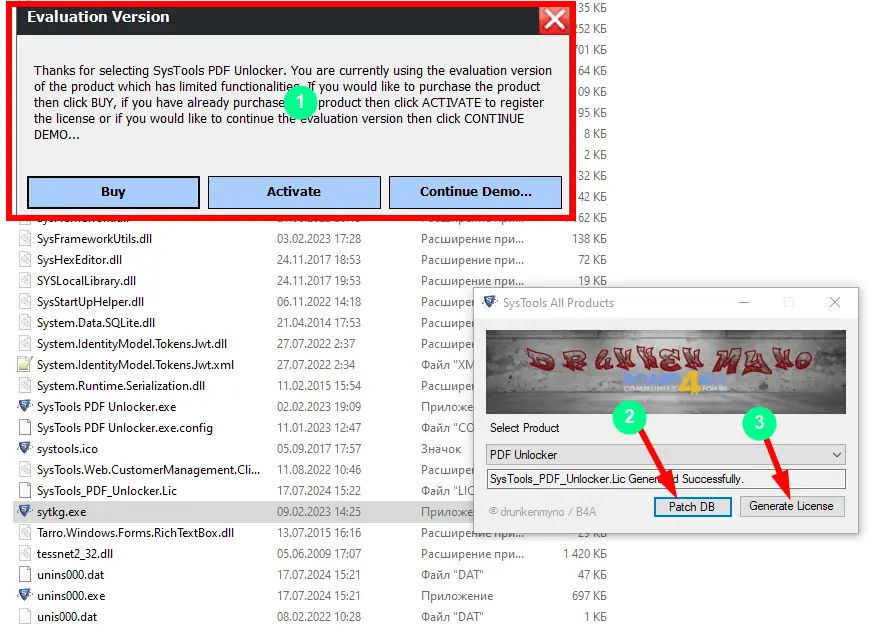
Task: Click the license status text field
Action: click(666, 479)
